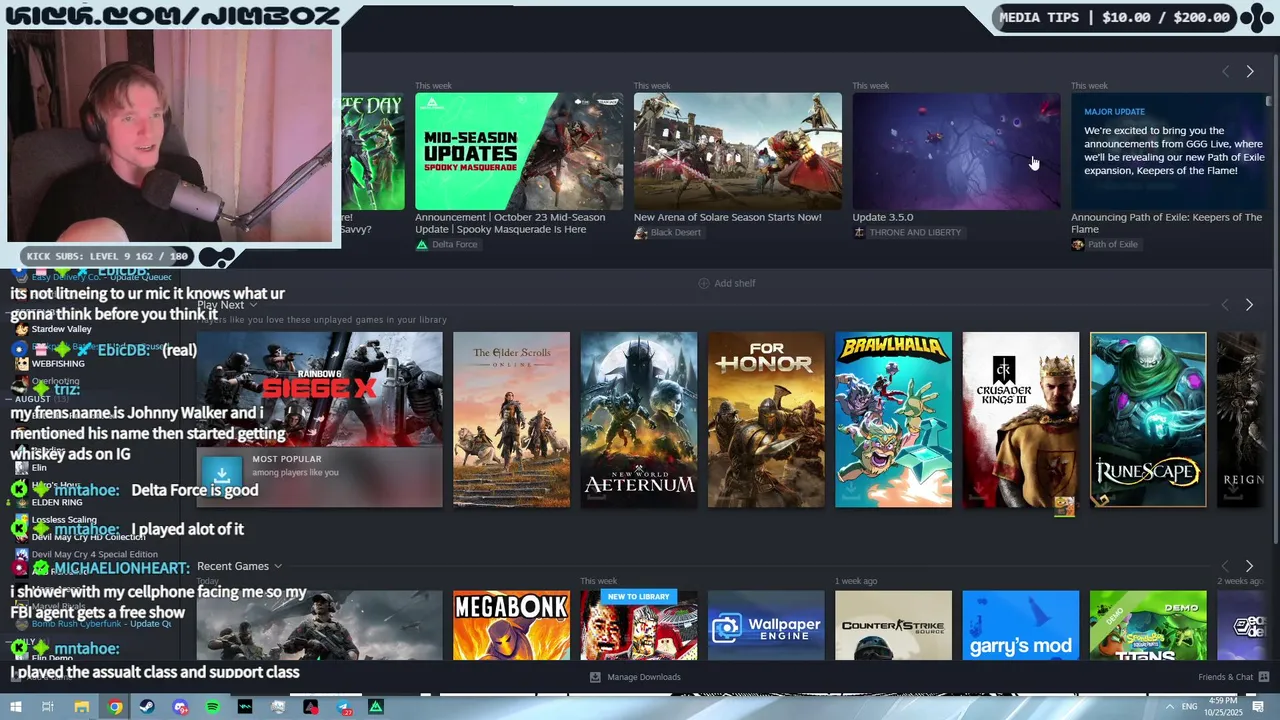Select the Brawlhalla cover
Viewport: 1280px width, 720px height.
pos(893,419)
